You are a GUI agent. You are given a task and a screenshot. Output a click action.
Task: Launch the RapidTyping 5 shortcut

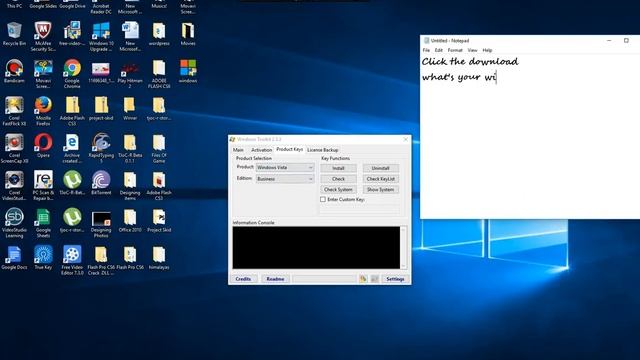(x=101, y=149)
